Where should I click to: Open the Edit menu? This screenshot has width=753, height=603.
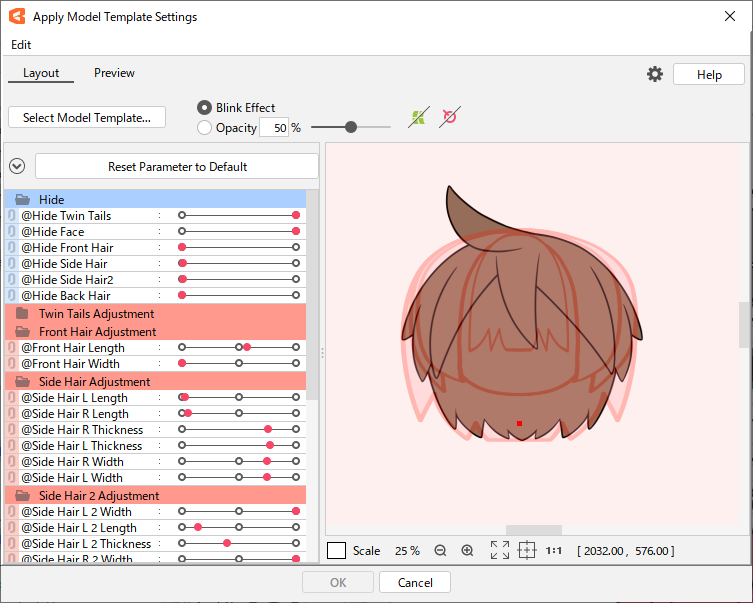pyautogui.click(x=21, y=45)
